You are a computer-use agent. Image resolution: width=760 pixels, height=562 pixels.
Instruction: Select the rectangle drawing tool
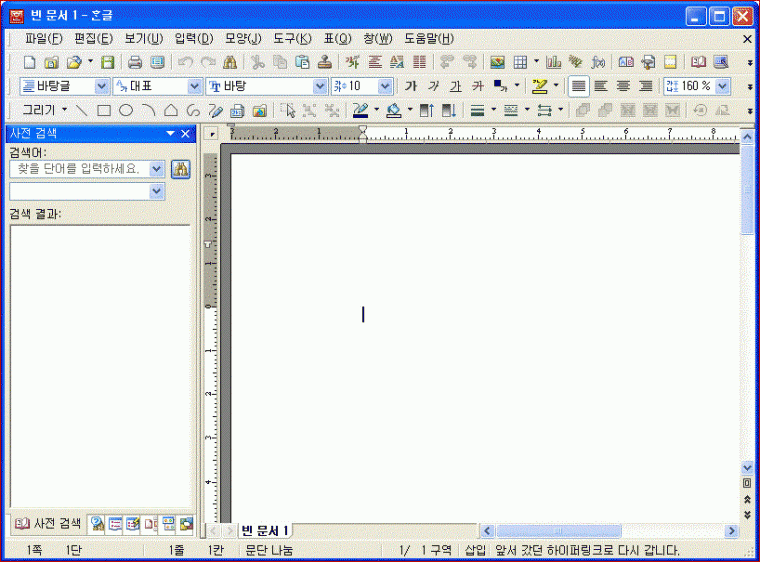click(103, 110)
